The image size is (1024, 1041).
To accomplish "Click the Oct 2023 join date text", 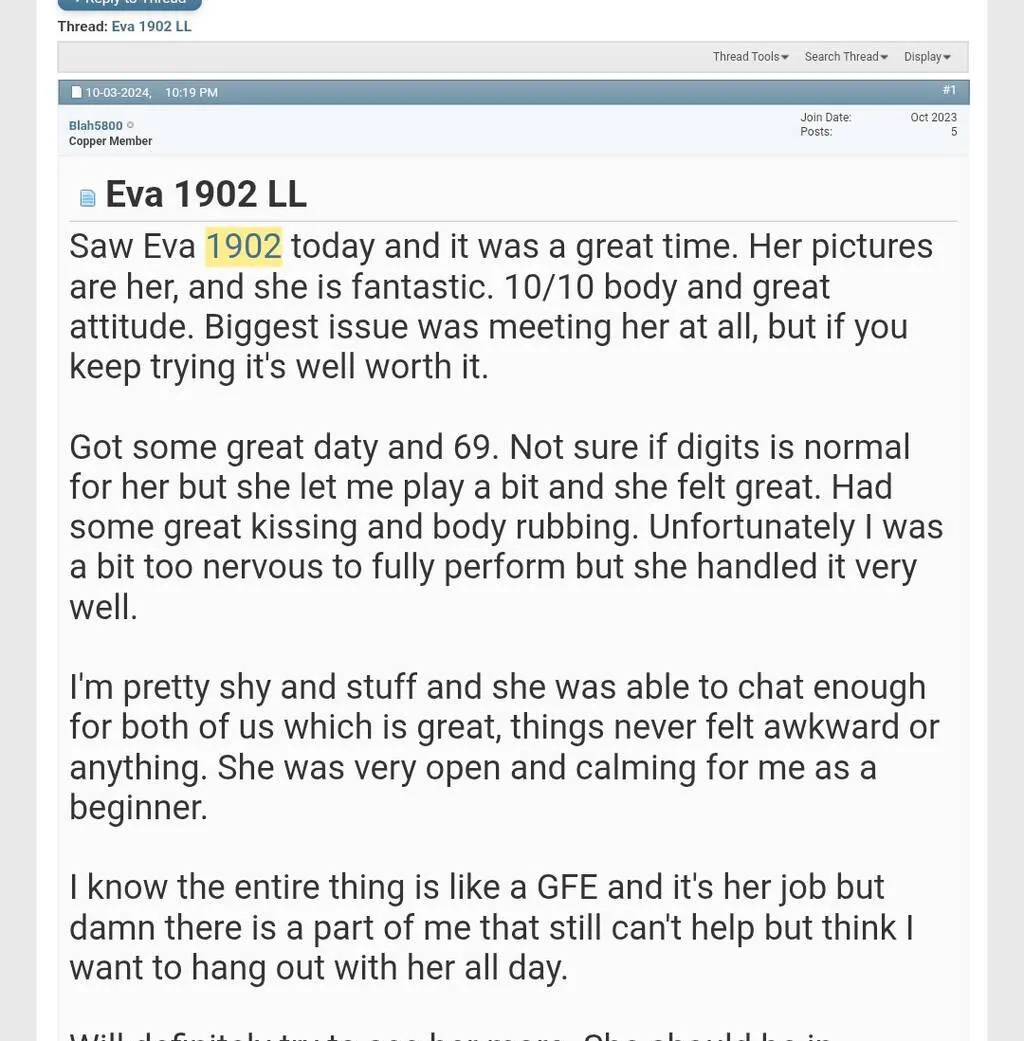I will click(x=933, y=116).
